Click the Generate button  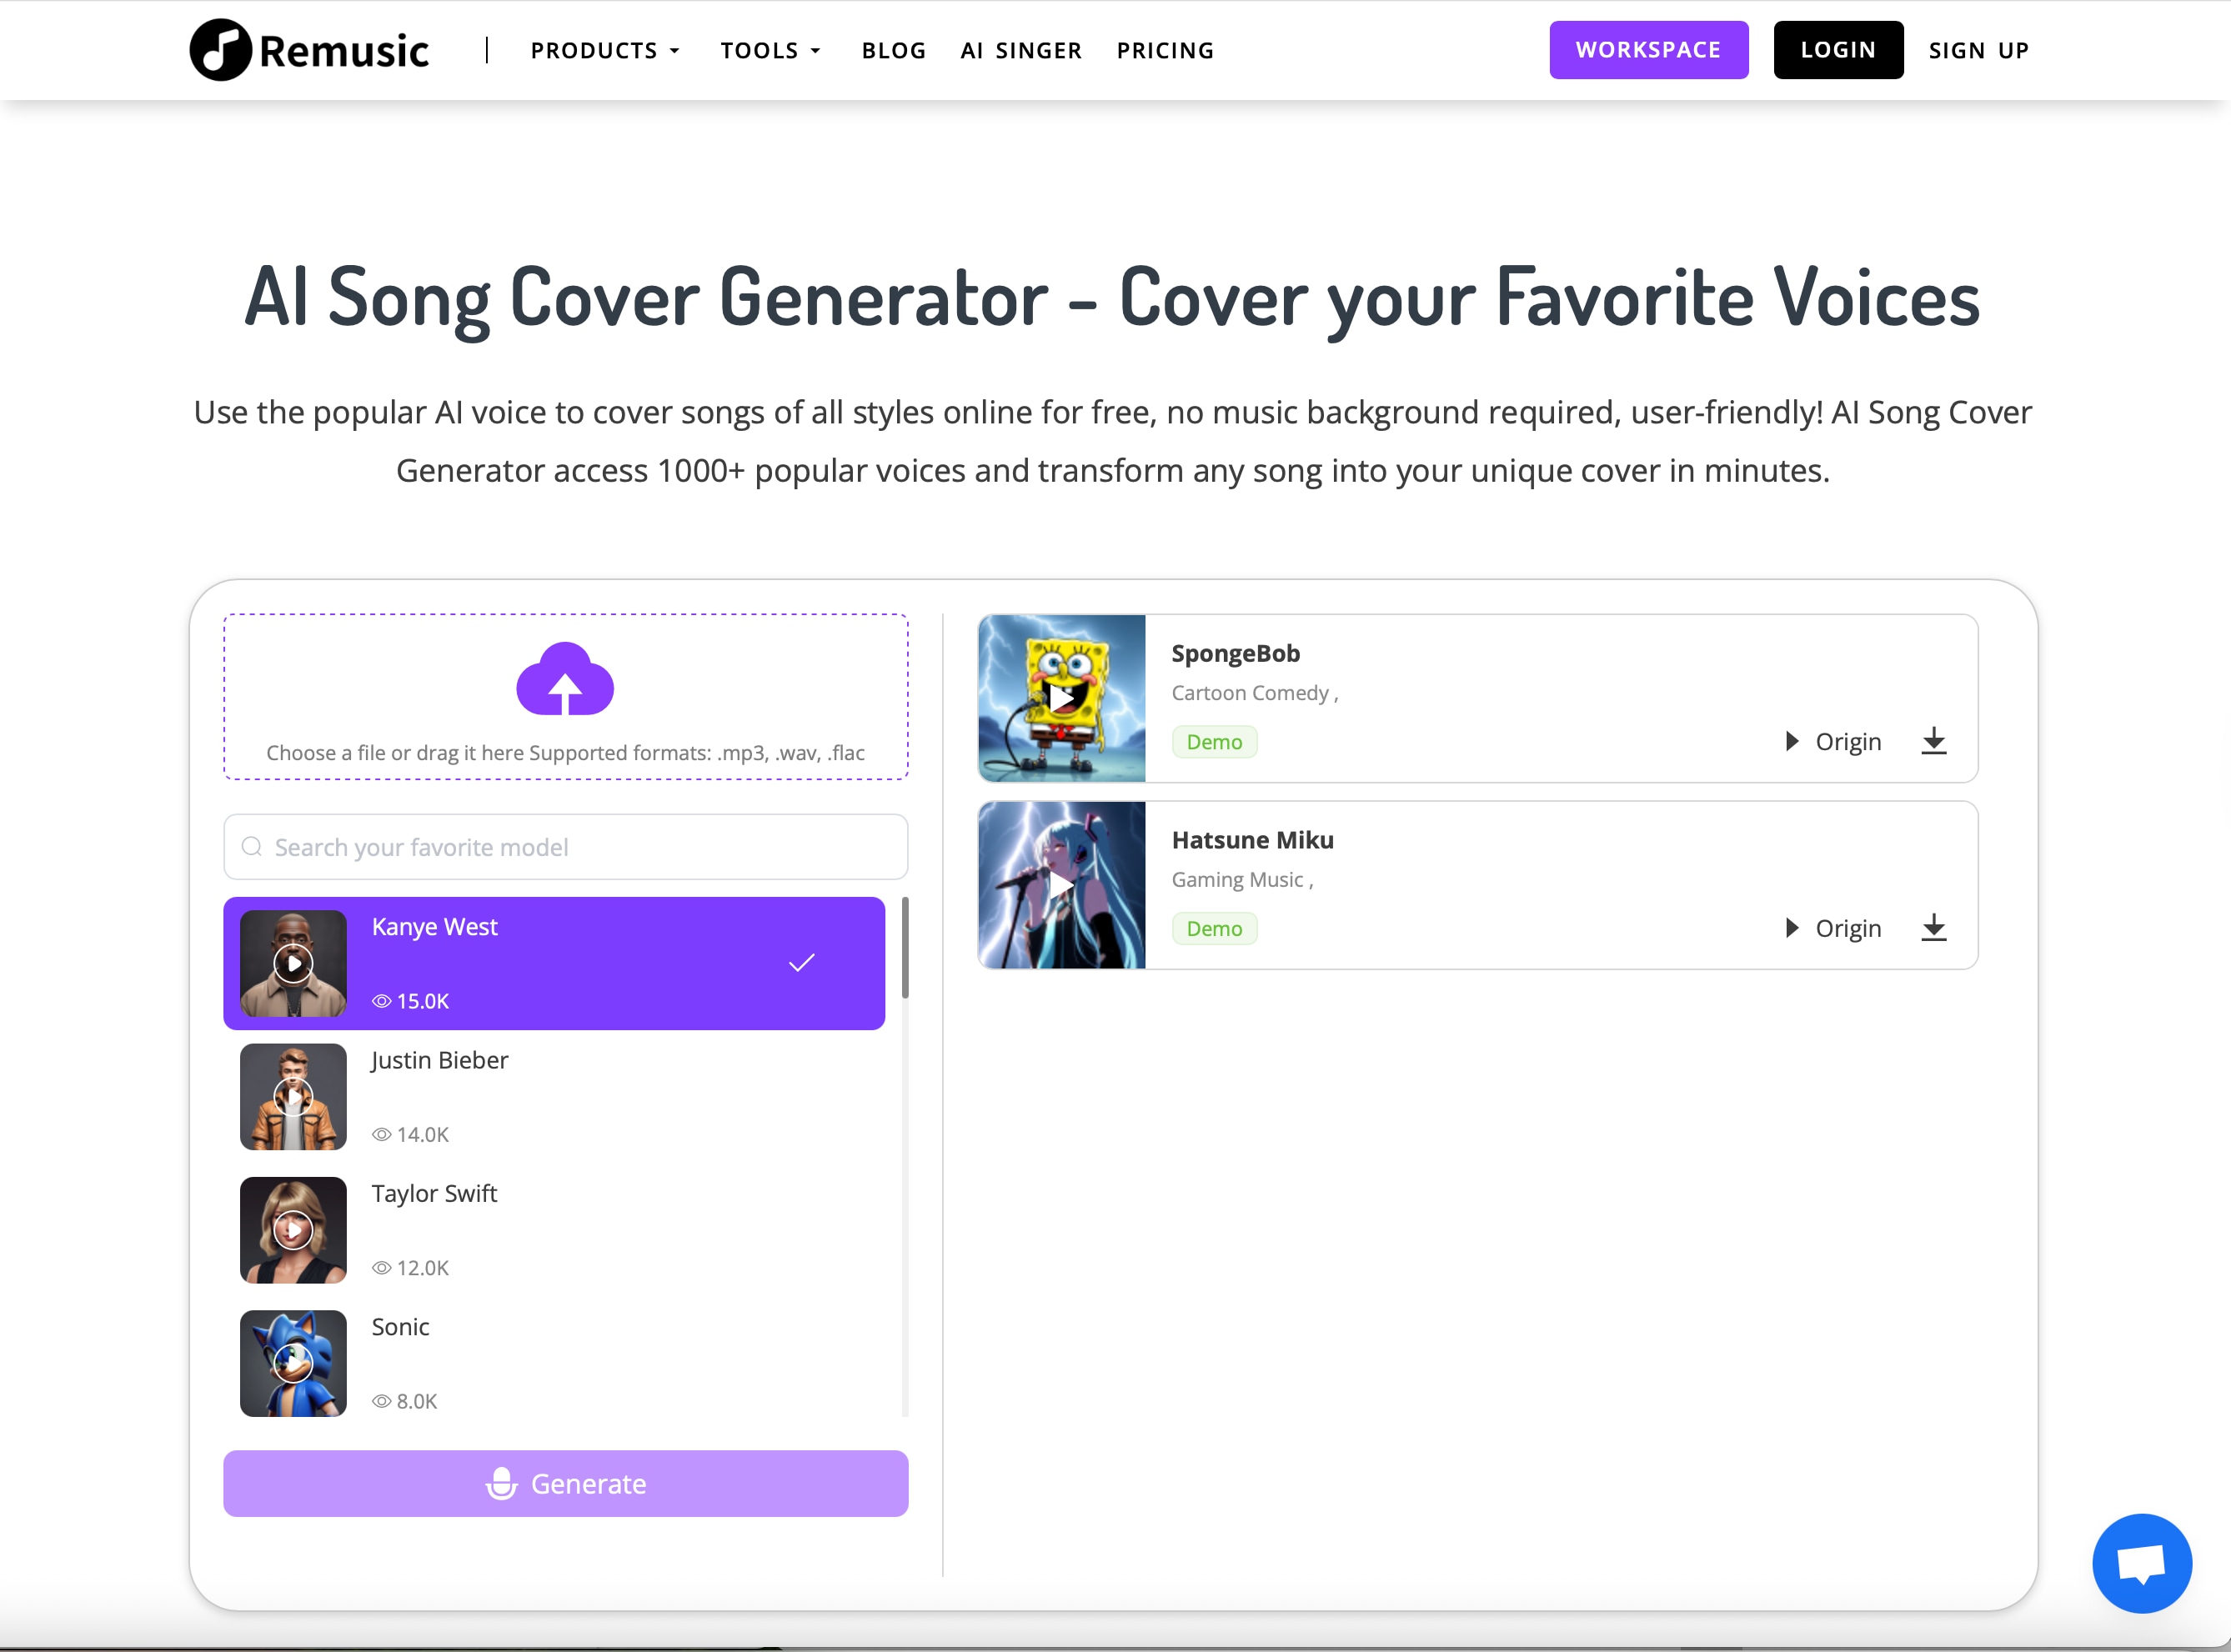[x=566, y=1484]
